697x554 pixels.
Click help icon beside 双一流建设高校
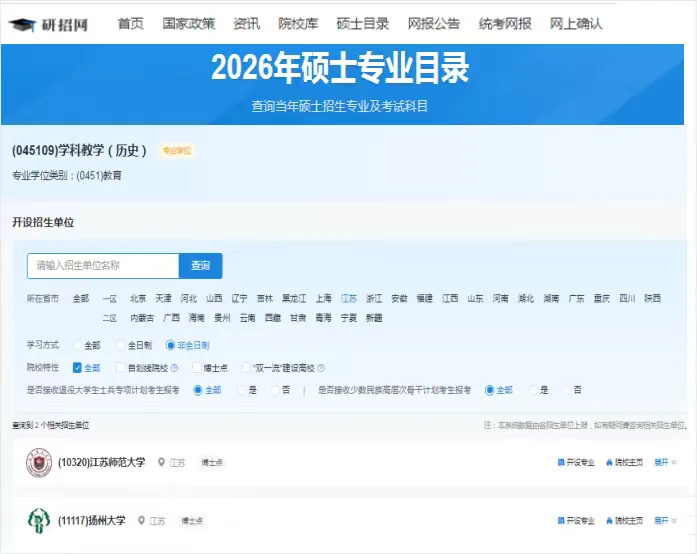(x=321, y=368)
